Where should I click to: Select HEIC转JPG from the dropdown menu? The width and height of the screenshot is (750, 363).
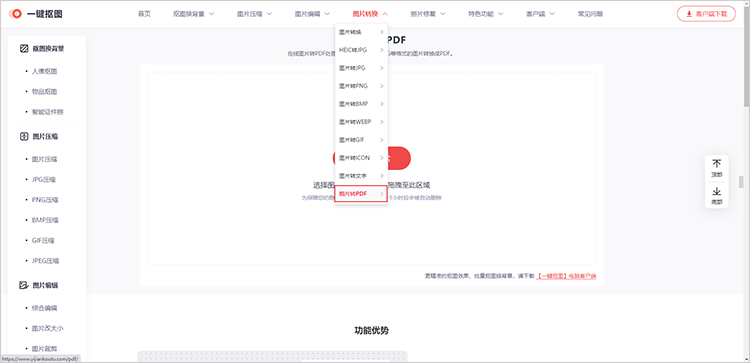pyautogui.click(x=361, y=50)
